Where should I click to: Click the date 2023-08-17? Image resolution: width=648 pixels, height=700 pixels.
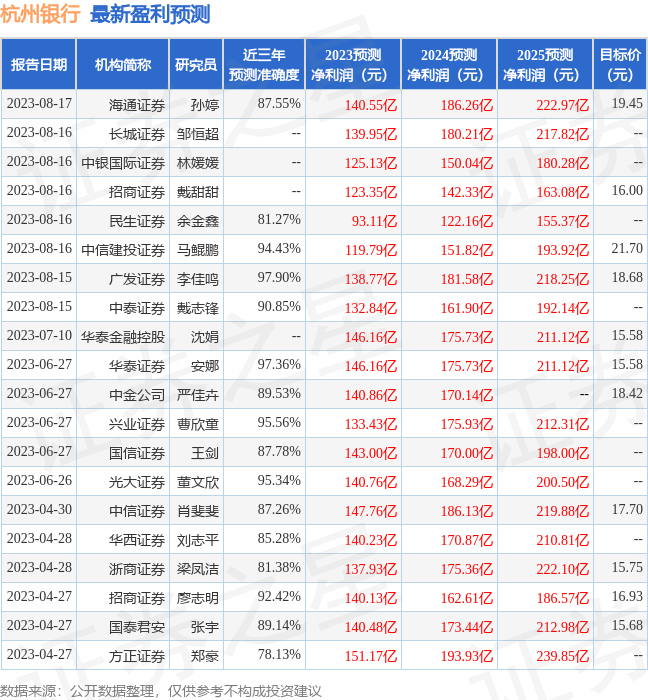pos(39,103)
